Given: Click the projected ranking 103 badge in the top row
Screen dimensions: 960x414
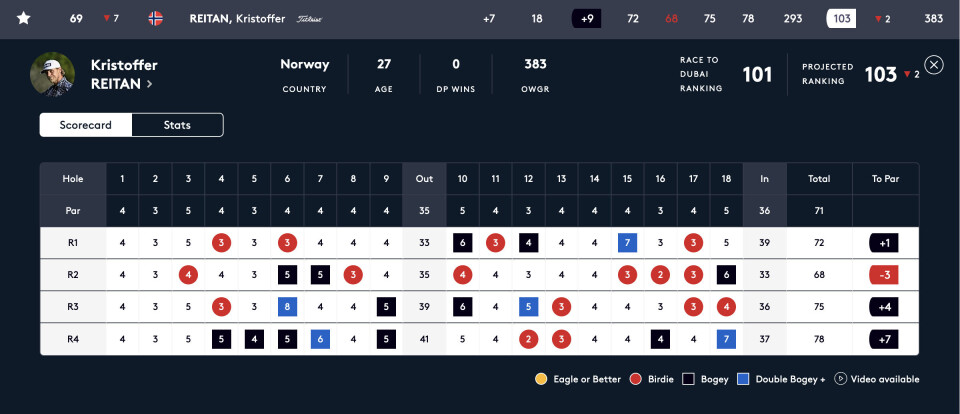Looking at the screenshot, I should point(842,18).
